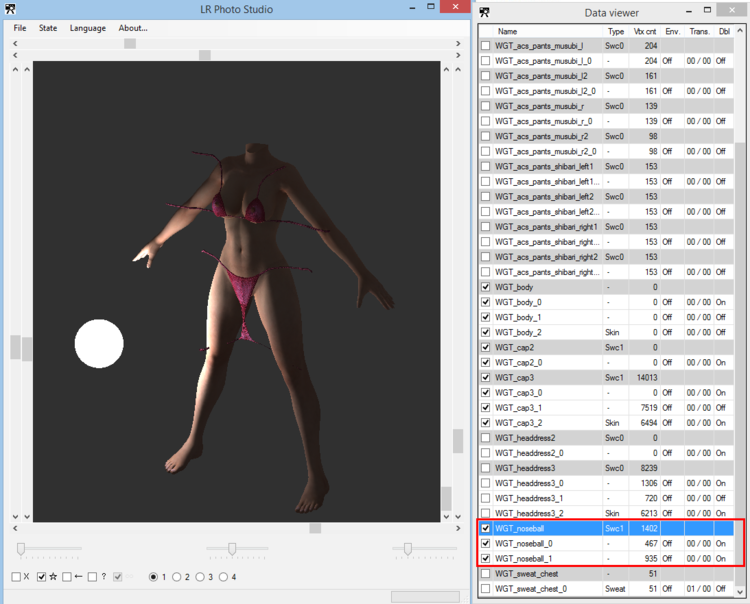Click the Data viewer scroll-down arrow
The height and width of the screenshot is (604, 750).
740,591
